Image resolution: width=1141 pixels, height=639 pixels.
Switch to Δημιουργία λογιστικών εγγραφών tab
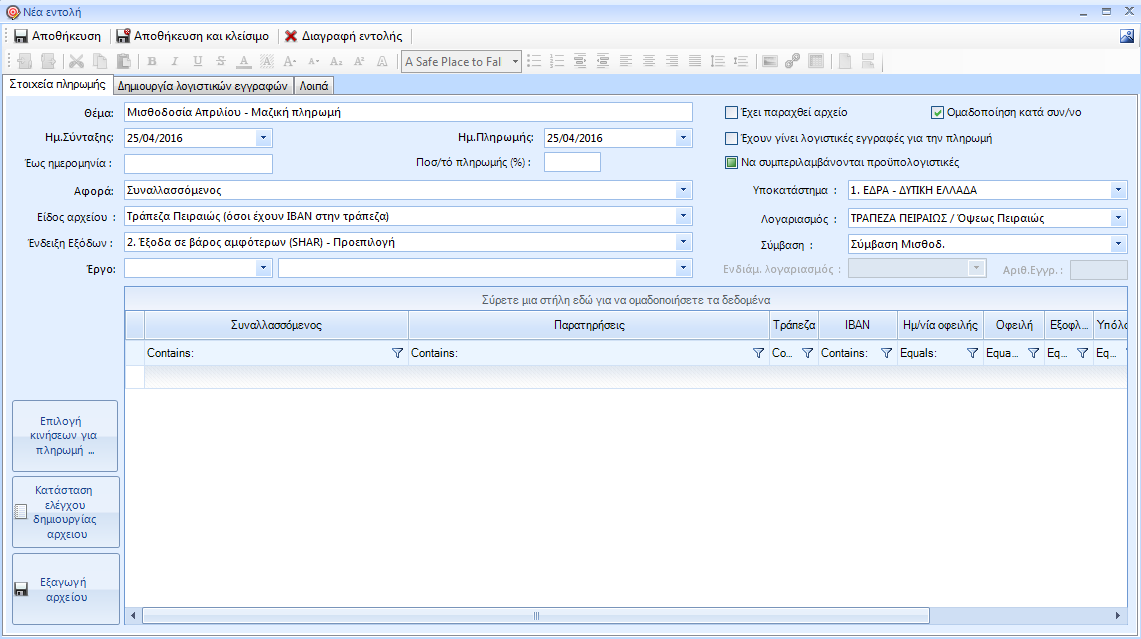[x=203, y=86]
